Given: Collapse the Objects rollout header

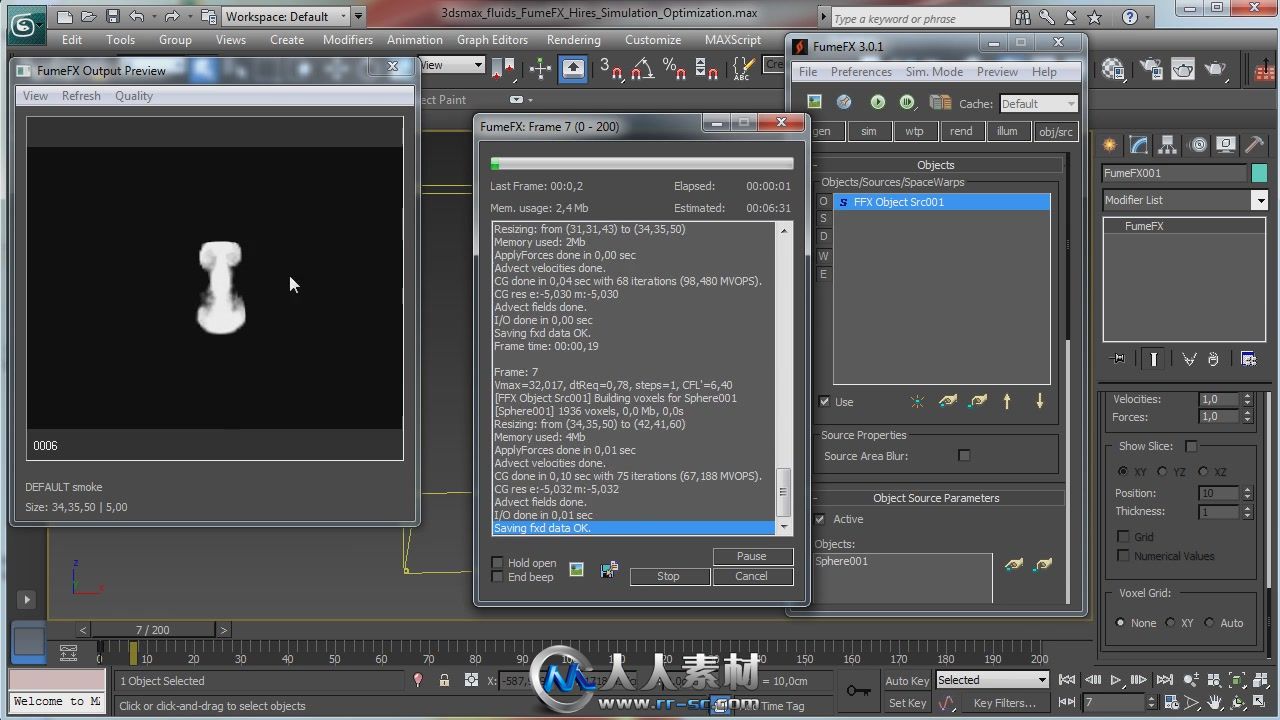Looking at the screenshot, I should [936, 165].
